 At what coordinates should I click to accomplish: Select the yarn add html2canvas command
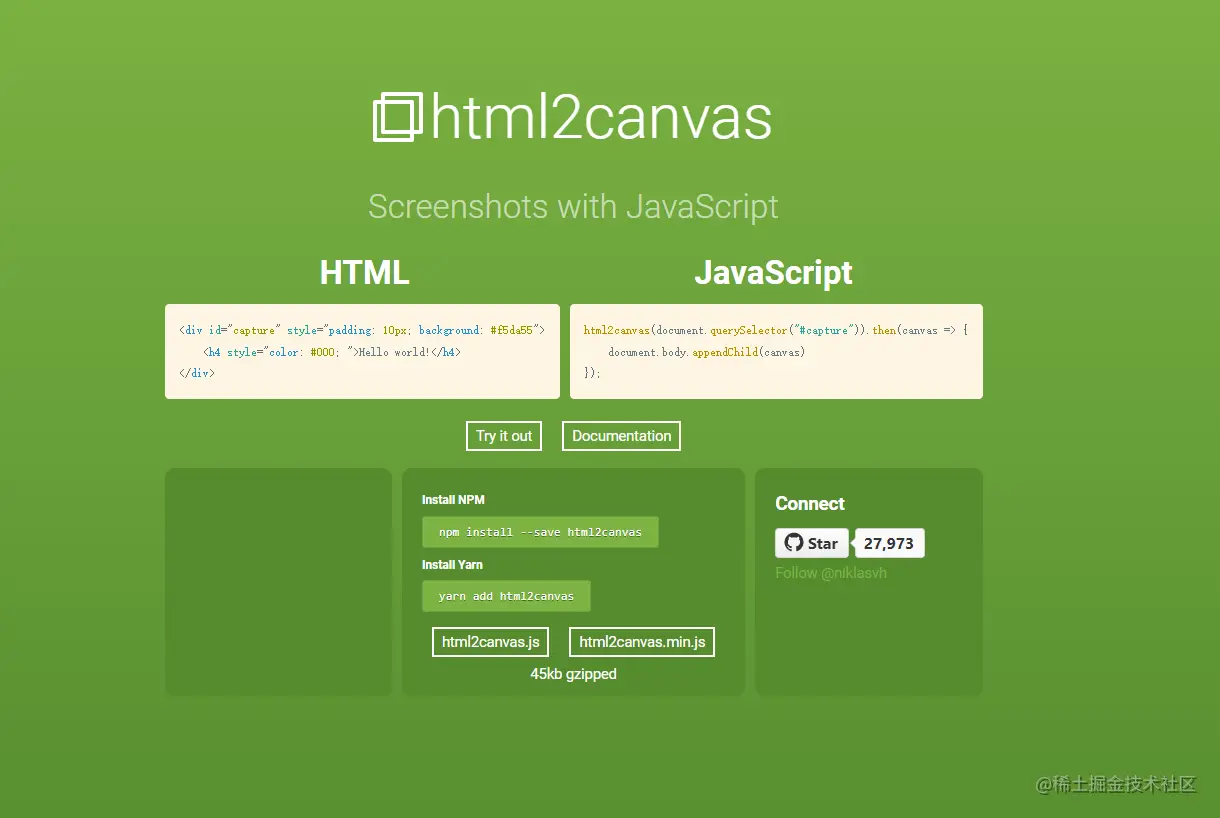[506, 596]
